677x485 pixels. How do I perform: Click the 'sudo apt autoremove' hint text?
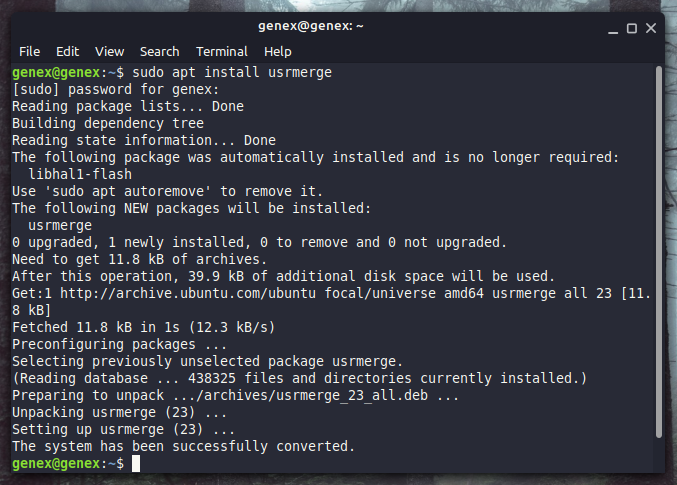[x=132, y=191]
